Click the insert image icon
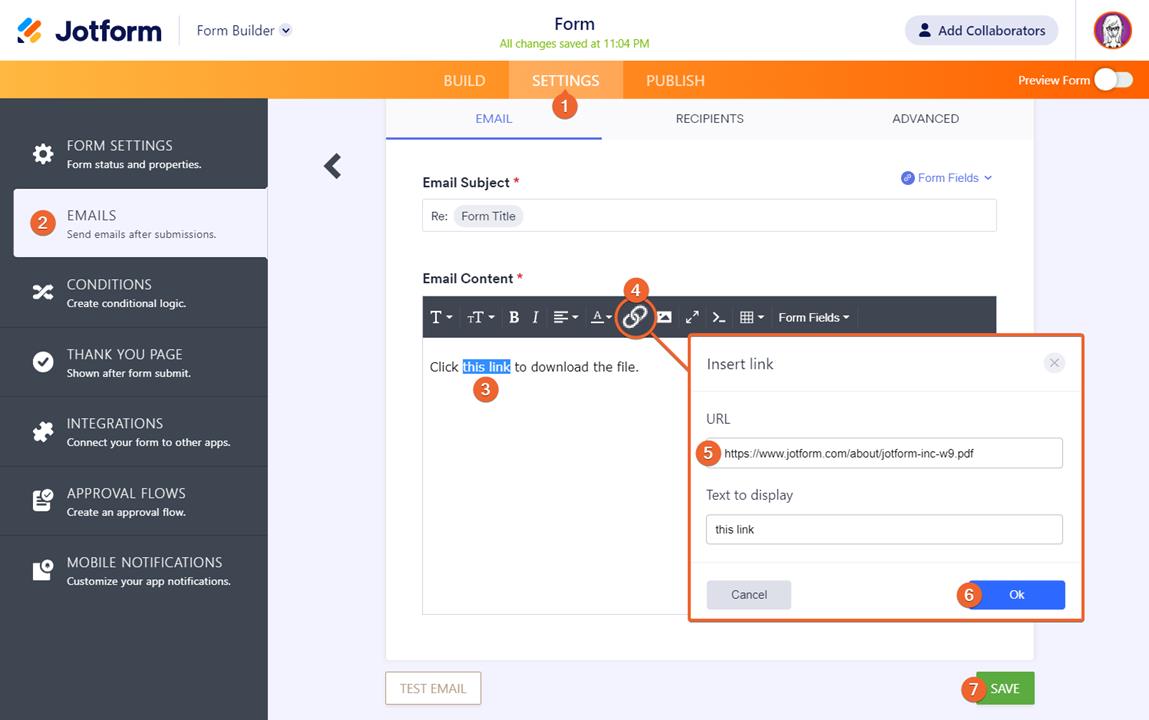Viewport: 1149px width, 720px height. pyautogui.click(x=665, y=317)
